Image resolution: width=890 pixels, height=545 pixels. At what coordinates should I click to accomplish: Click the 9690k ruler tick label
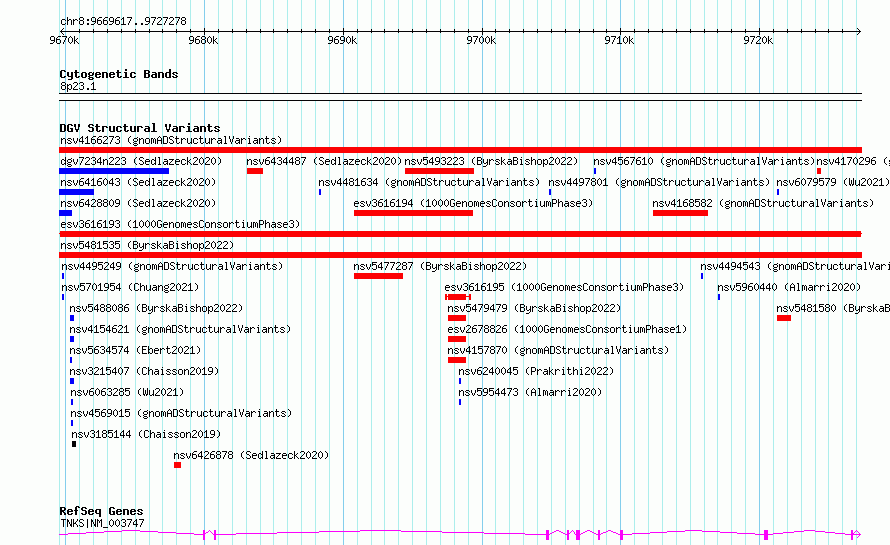[342, 40]
